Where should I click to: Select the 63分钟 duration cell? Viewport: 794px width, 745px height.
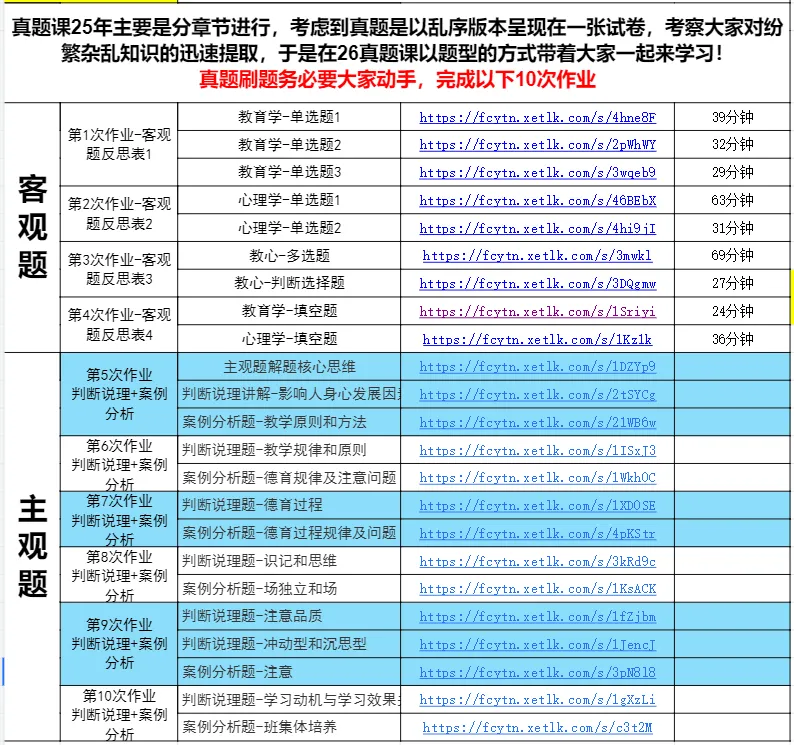pos(732,200)
